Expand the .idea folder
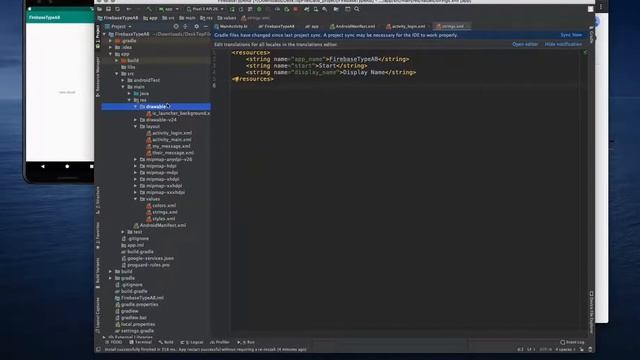 tap(111, 47)
